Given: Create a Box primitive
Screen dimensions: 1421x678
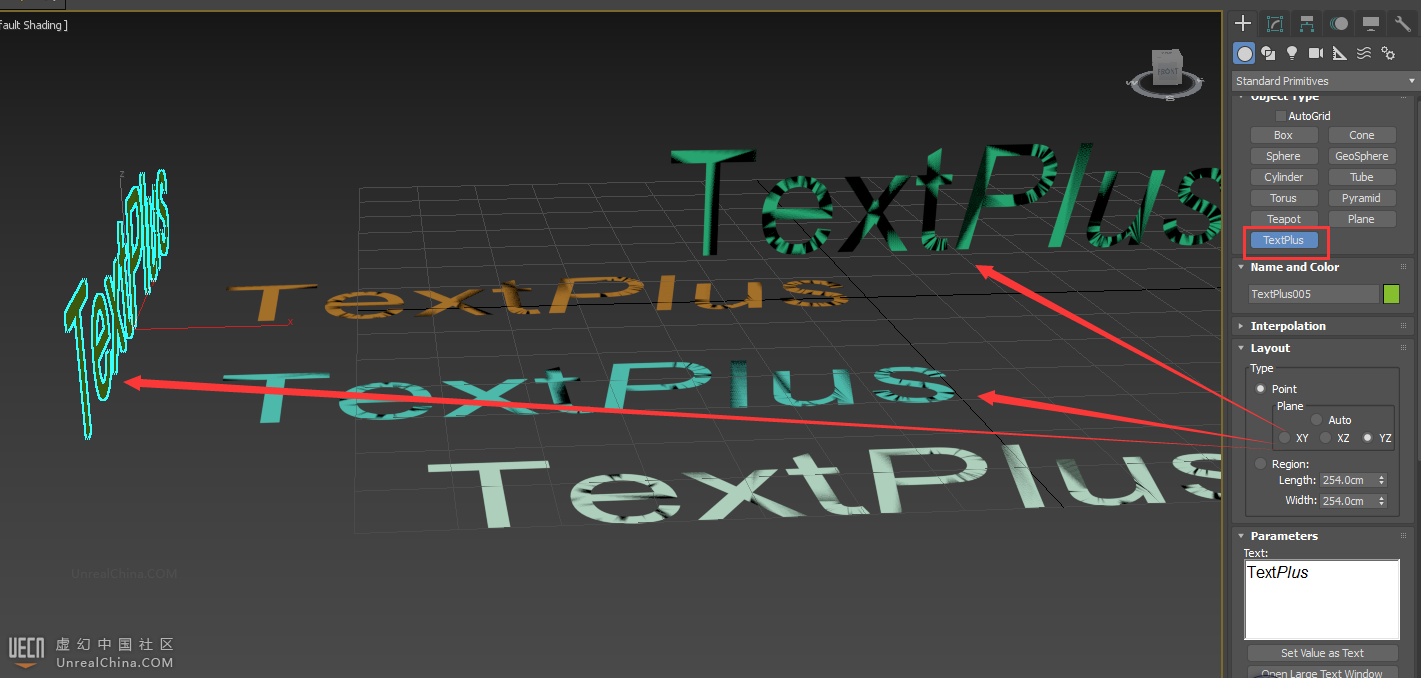Looking at the screenshot, I should click(1283, 135).
